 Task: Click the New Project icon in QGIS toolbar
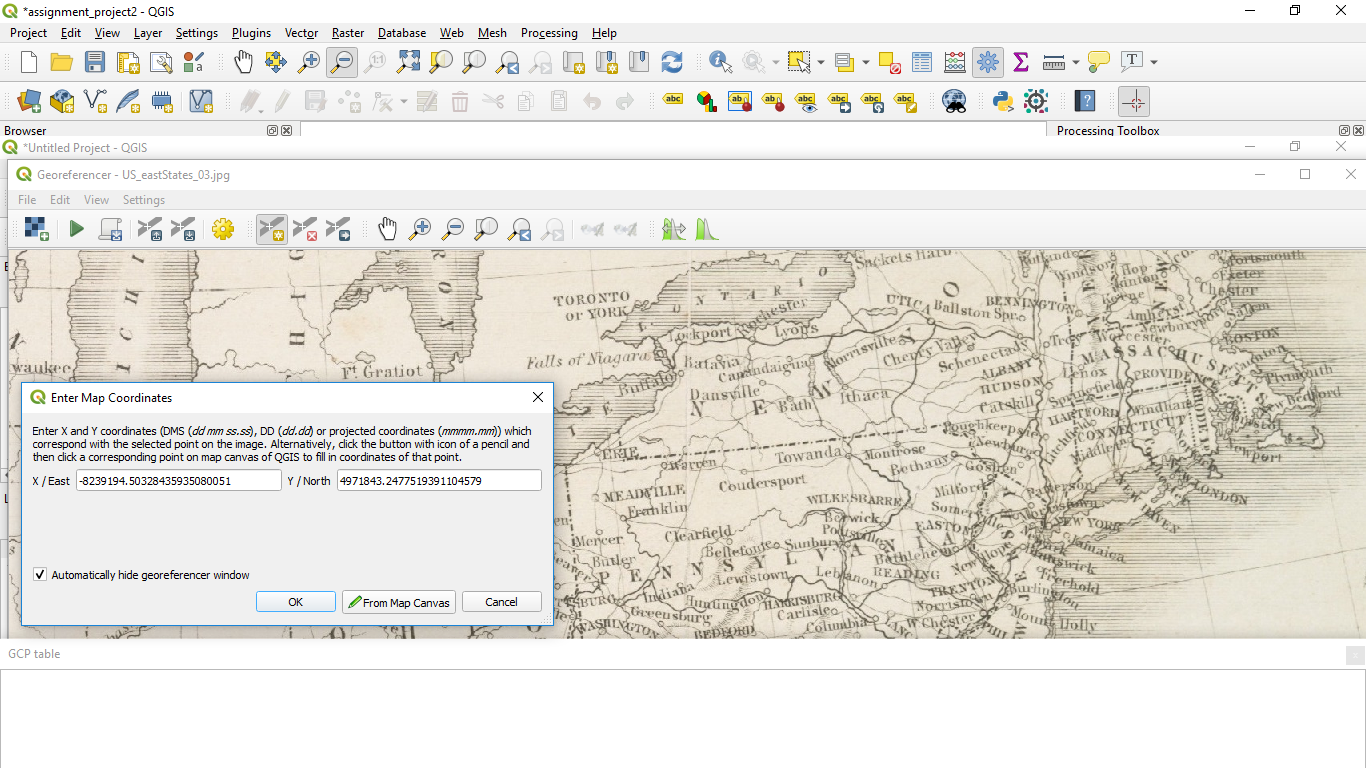click(x=29, y=62)
